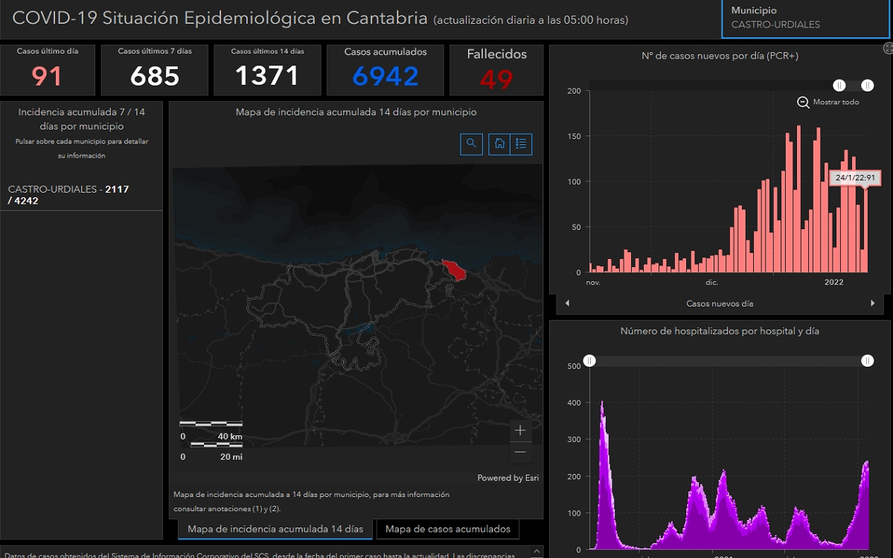Open the Municipio selector dropdown

point(805,19)
